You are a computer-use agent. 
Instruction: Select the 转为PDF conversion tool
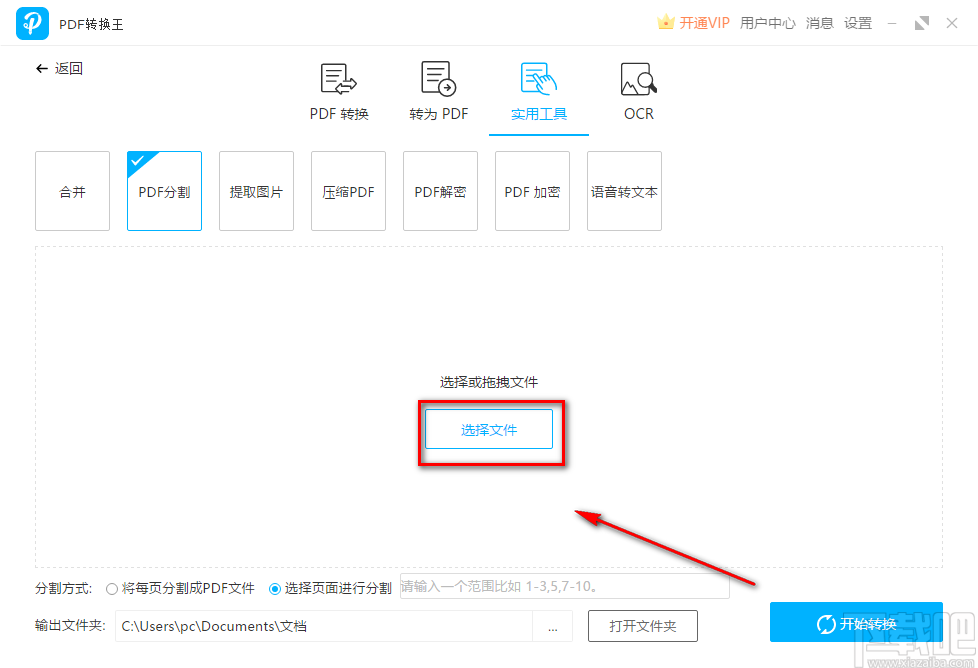pos(438,90)
